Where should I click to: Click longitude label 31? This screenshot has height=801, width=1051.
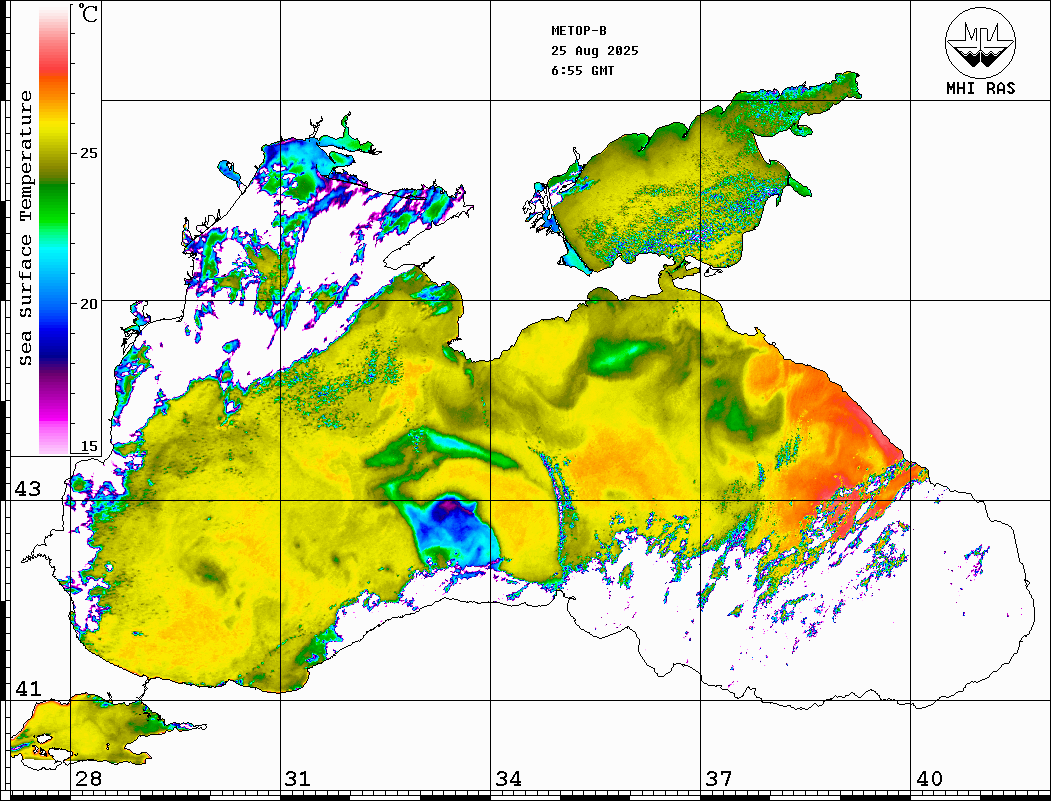[x=298, y=778]
